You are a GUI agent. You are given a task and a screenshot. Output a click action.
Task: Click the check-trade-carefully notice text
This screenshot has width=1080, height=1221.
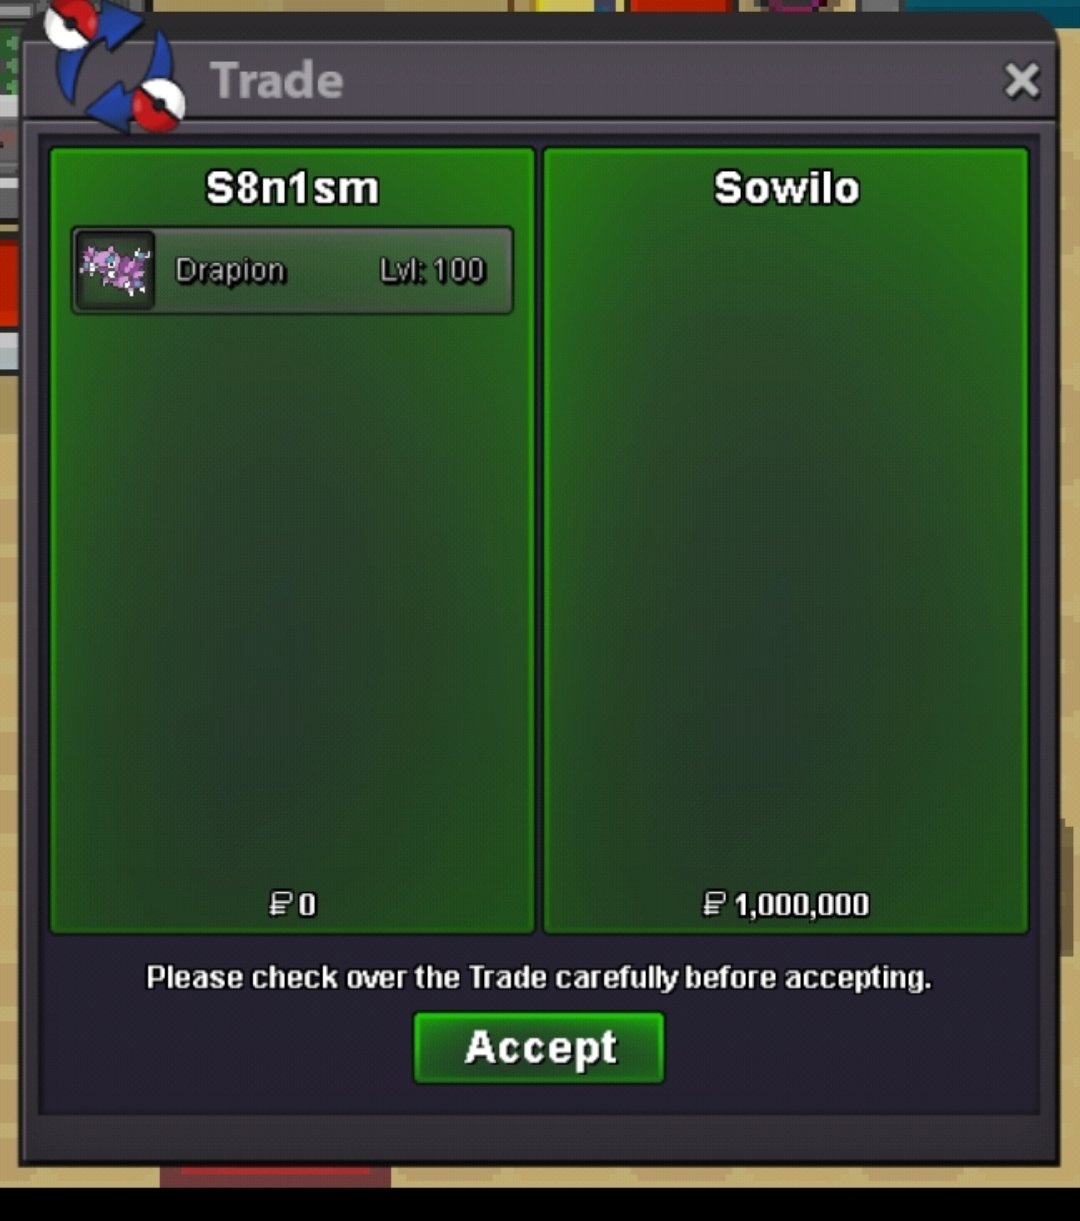(x=539, y=977)
